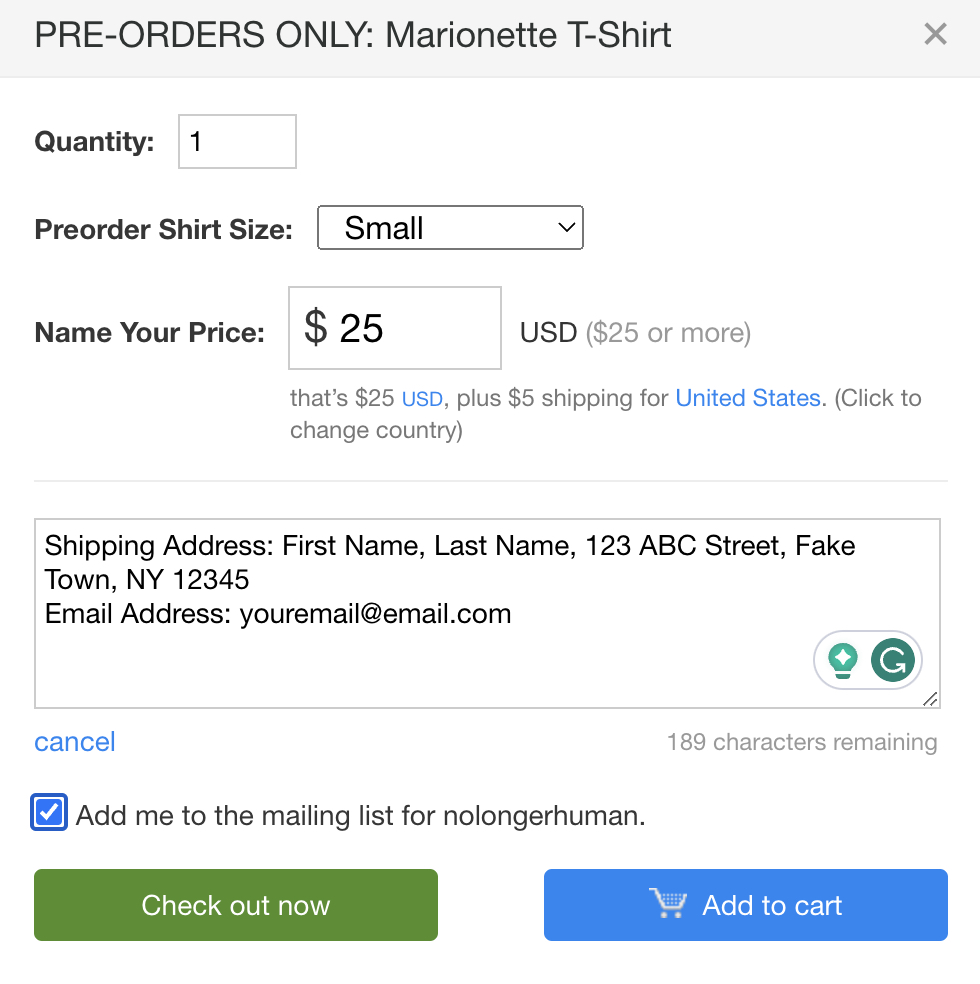This screenshot has height=984, width=980.
Task: Focus the Quantity input field
Action: click(237, 141)
